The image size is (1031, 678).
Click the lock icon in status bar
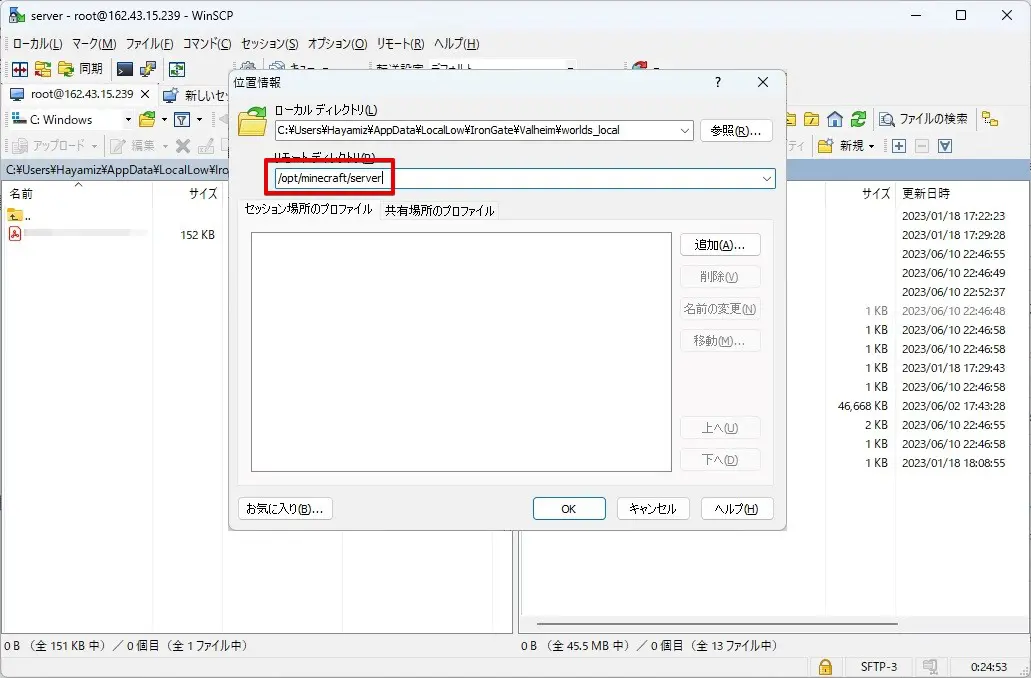825,666
